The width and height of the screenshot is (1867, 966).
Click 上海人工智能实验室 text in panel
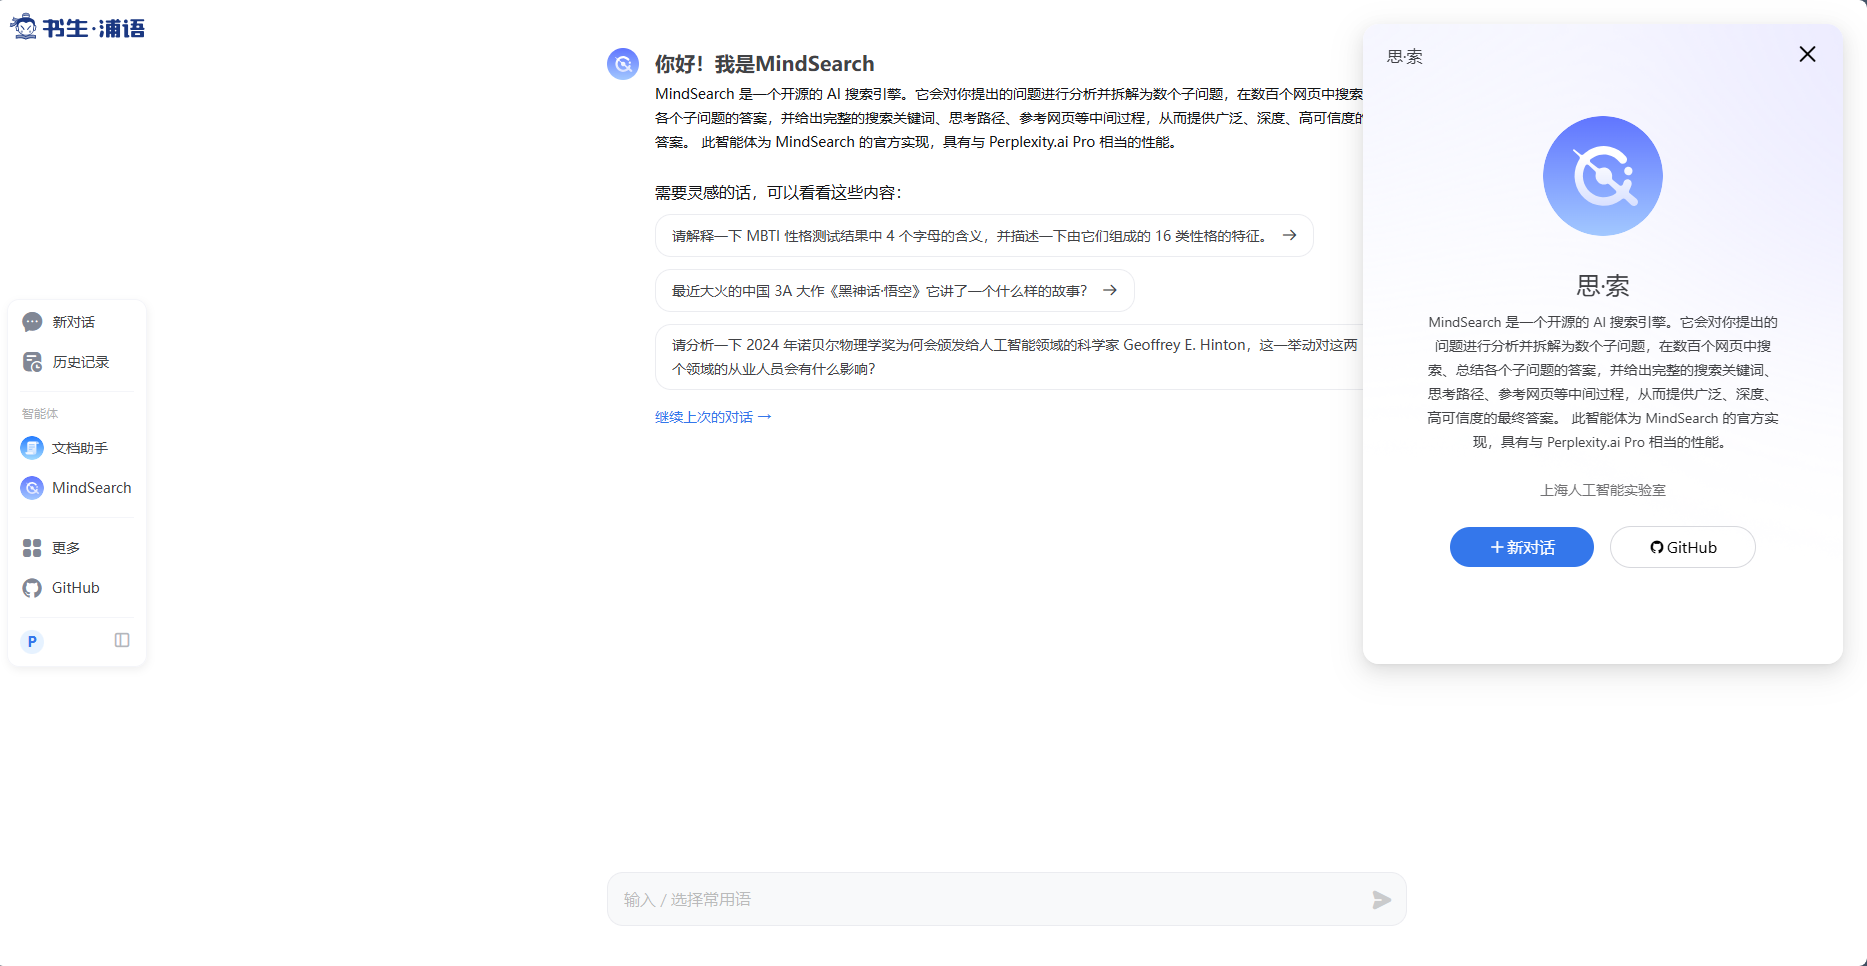tap(1602, 490)
